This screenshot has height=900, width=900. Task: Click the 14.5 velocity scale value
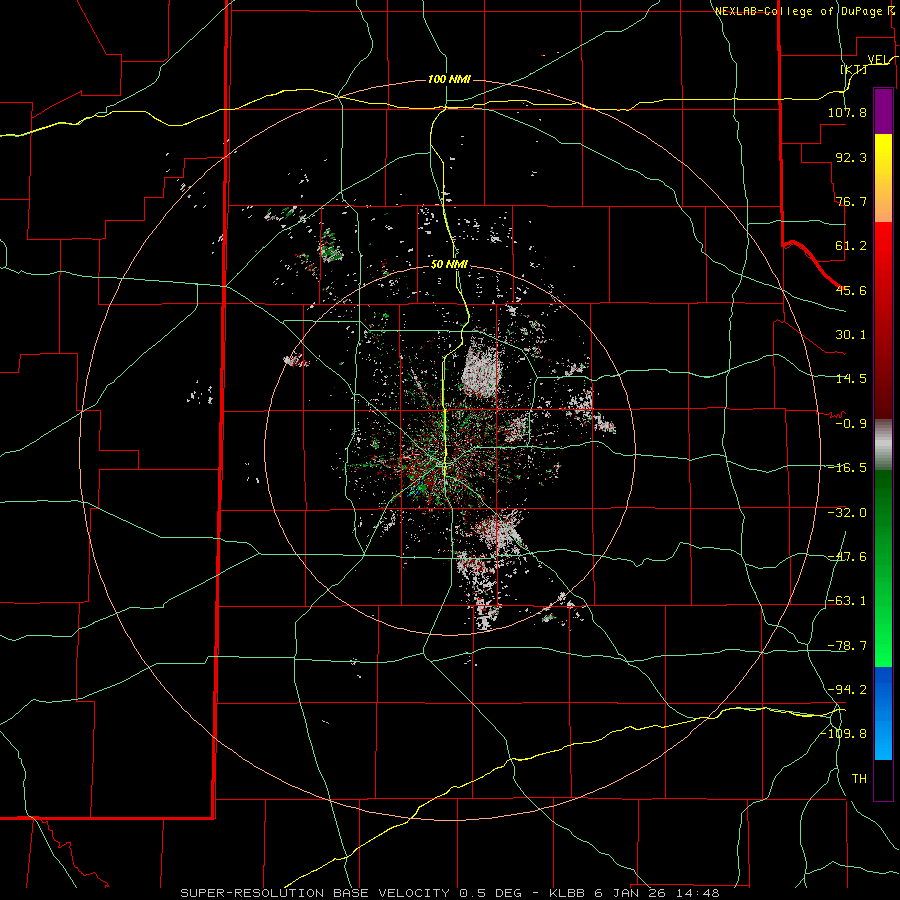click(x=851, y=379)
